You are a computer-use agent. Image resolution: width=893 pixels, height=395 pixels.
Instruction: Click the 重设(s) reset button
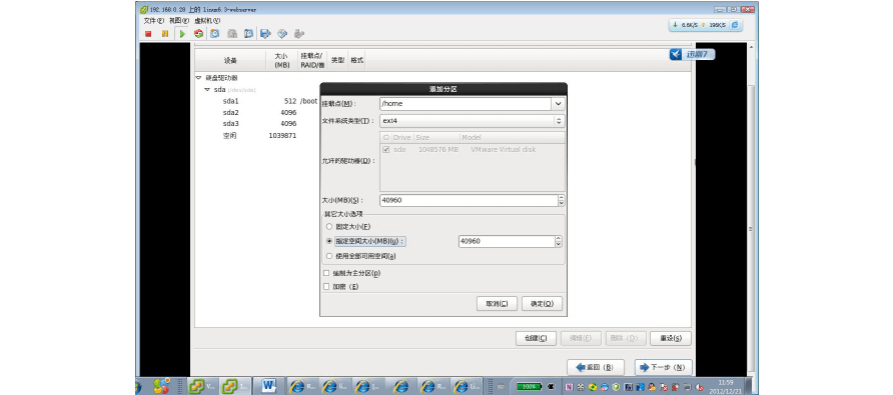pyautogui.click(x=671, y=338)
